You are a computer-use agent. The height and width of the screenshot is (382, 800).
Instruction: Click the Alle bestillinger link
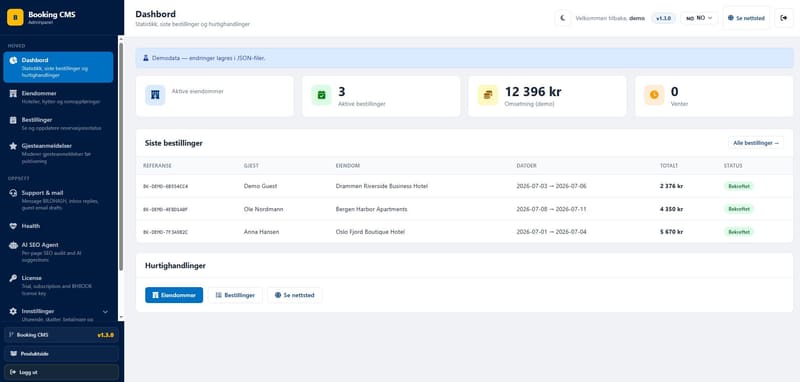756,143
